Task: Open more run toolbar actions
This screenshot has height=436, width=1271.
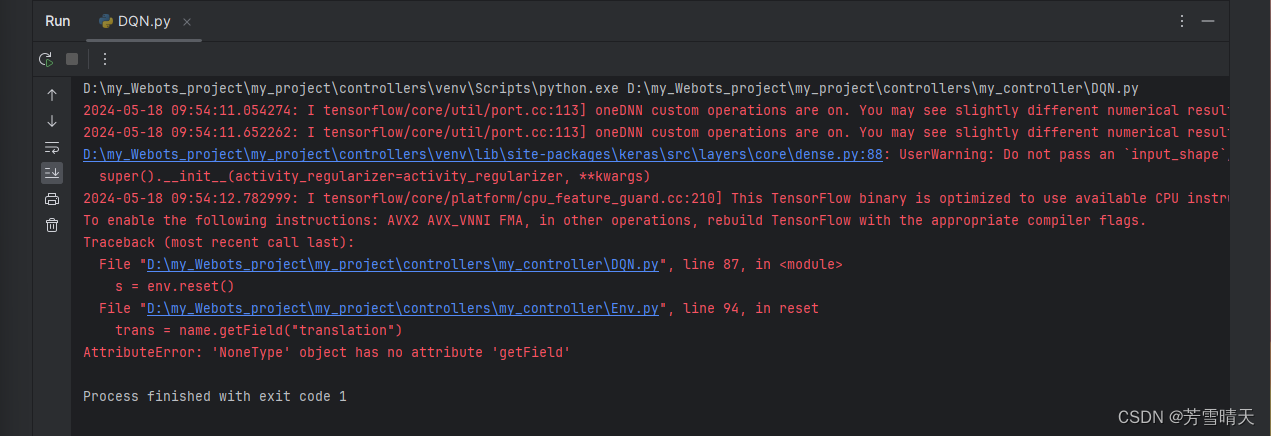Action: tap(105, 59)
